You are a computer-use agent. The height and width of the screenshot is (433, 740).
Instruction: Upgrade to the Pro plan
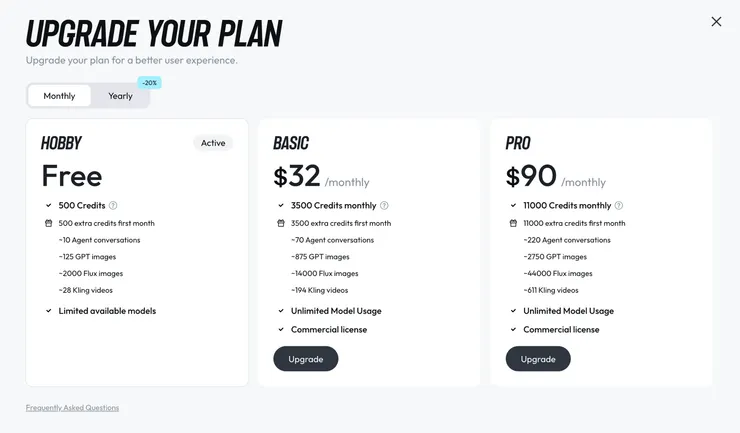tap(538, 359)
